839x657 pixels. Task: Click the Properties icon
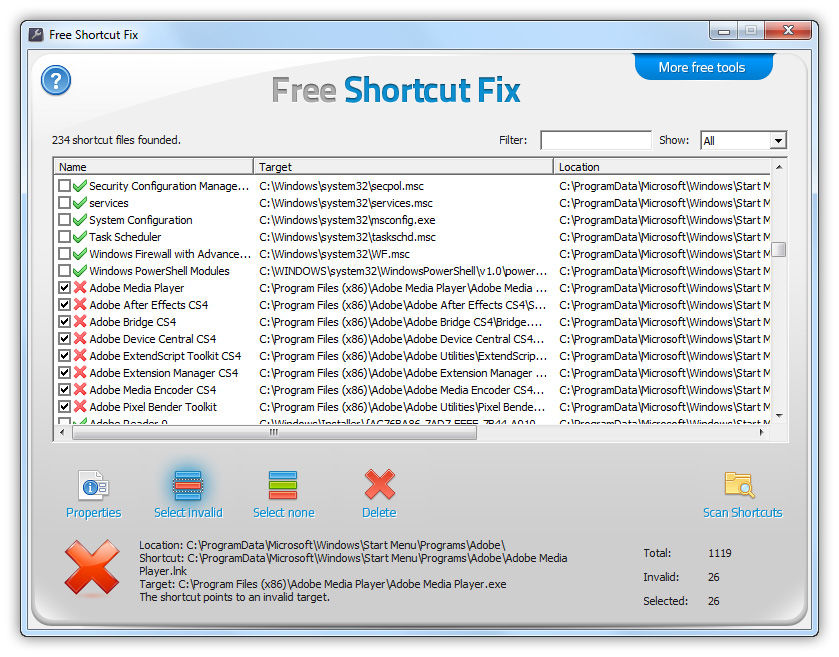tap(94, 486)
